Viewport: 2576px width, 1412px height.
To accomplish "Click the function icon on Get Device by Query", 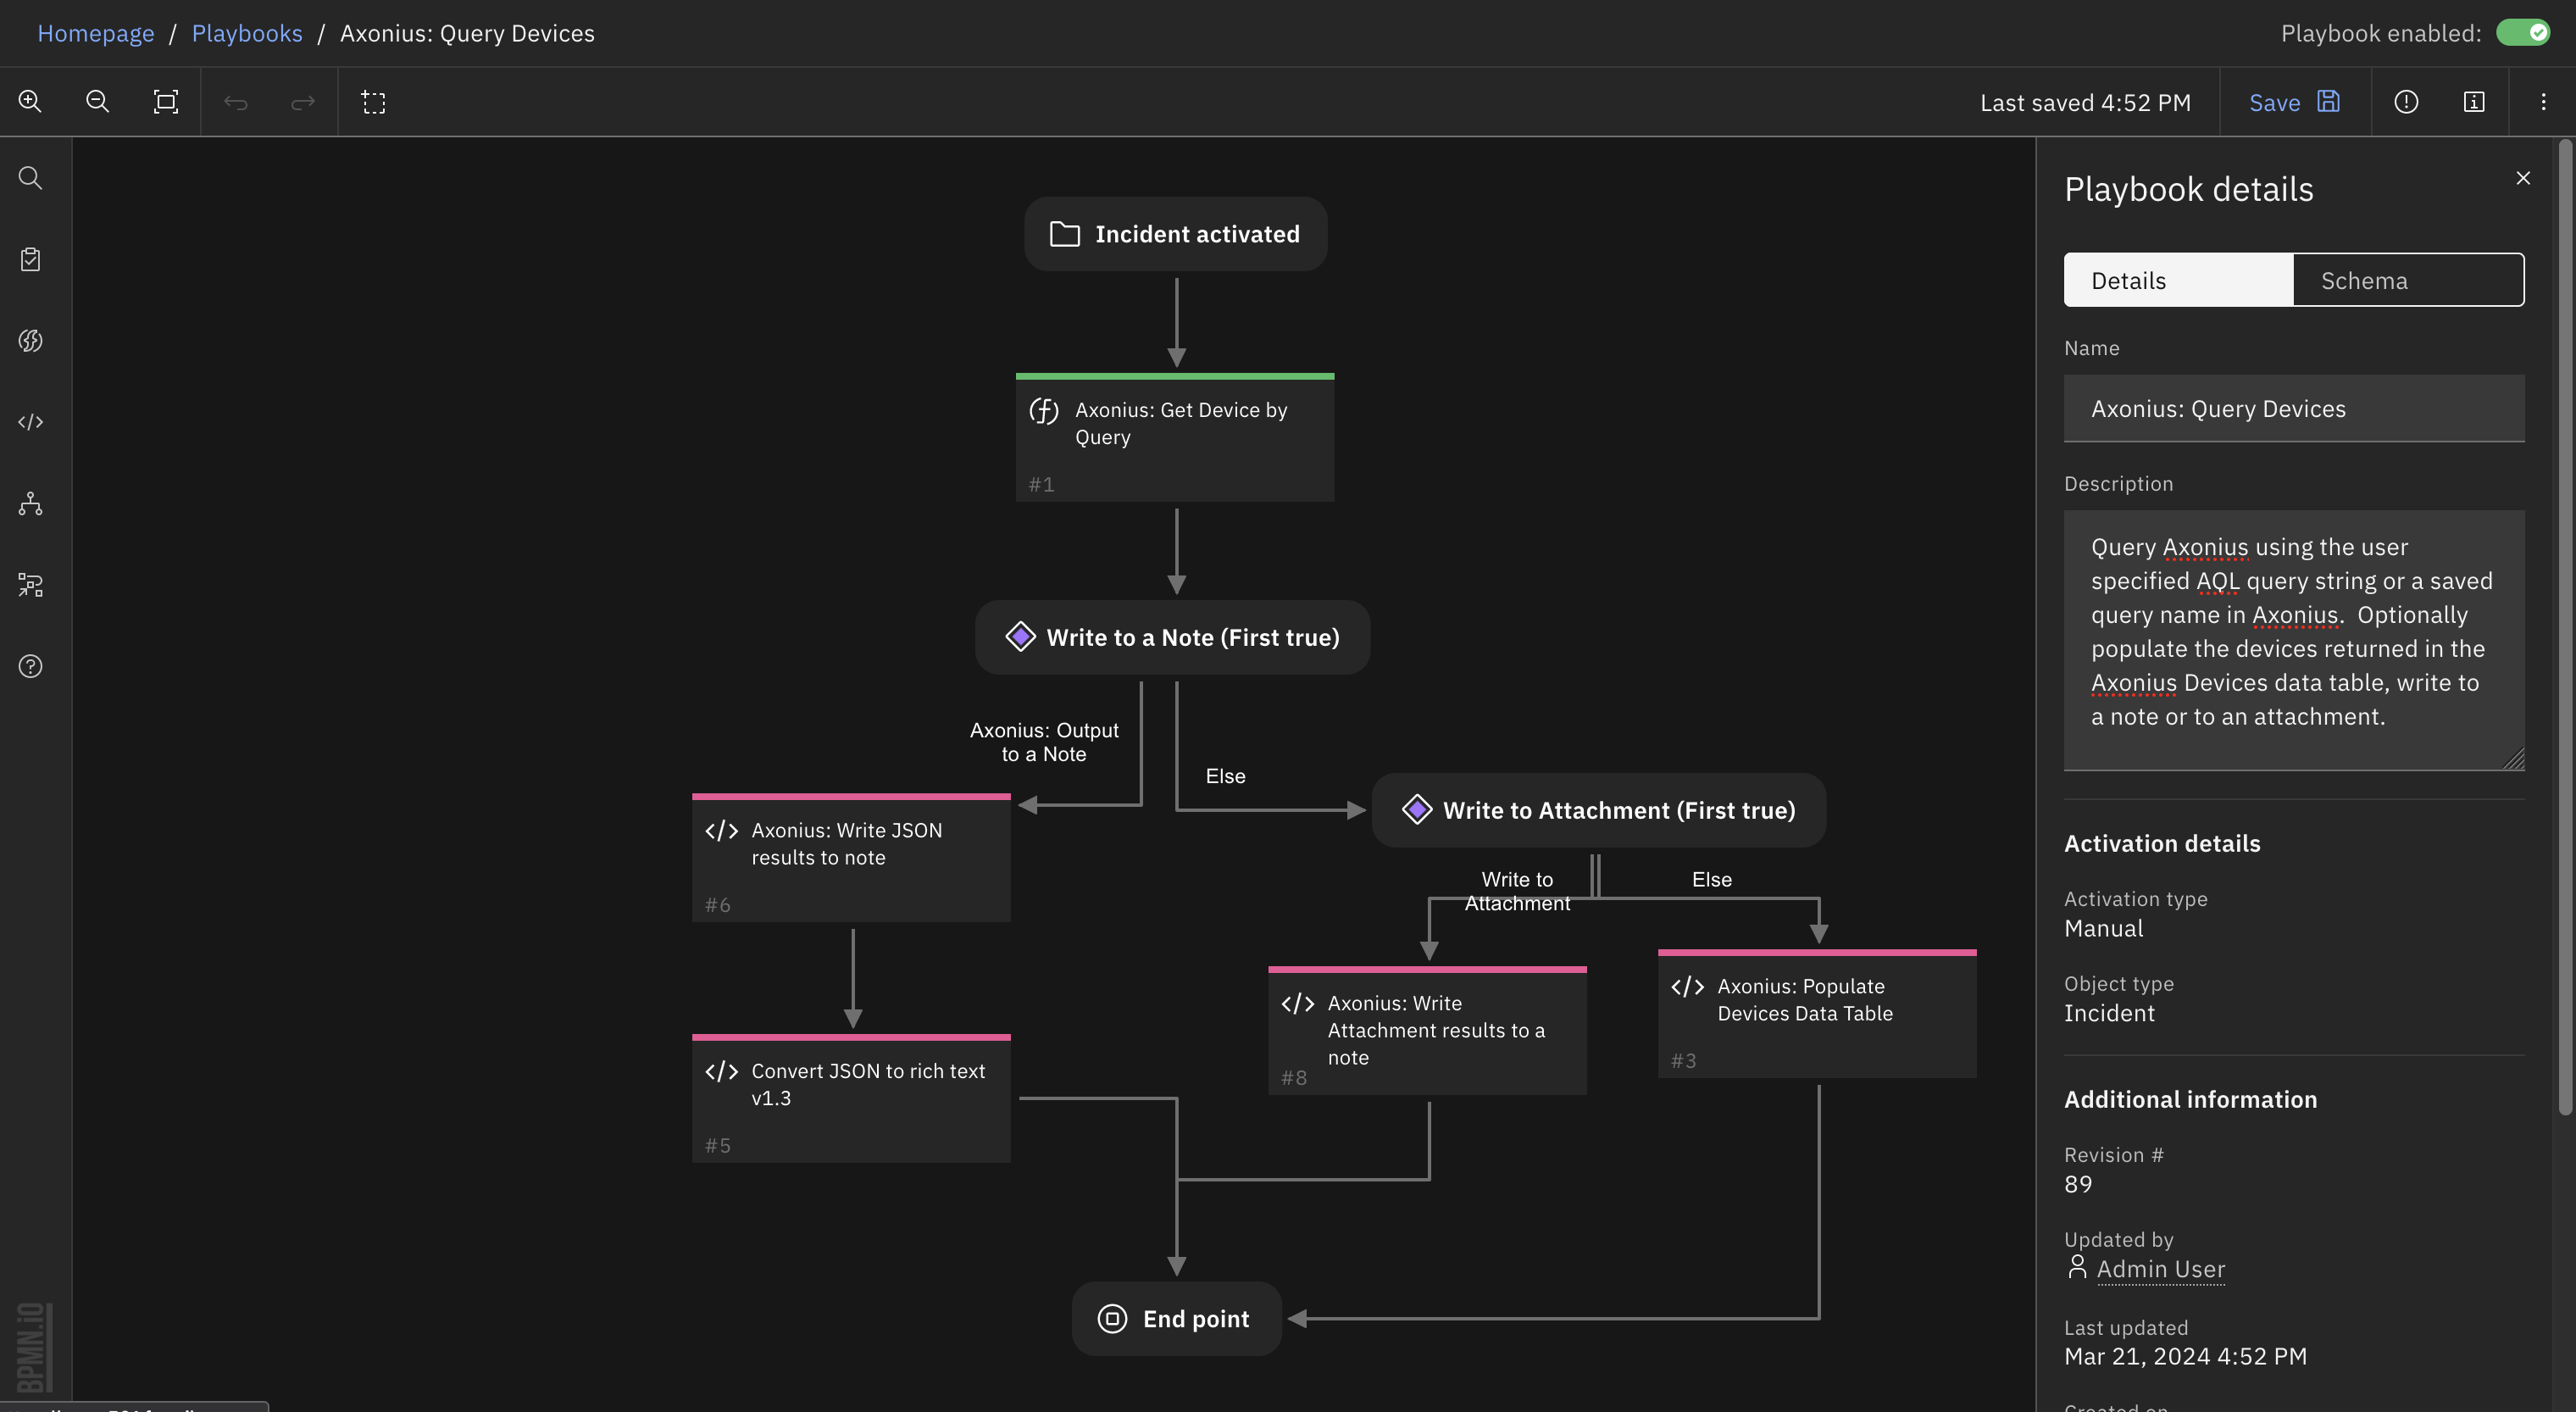I will point(1044,411).
